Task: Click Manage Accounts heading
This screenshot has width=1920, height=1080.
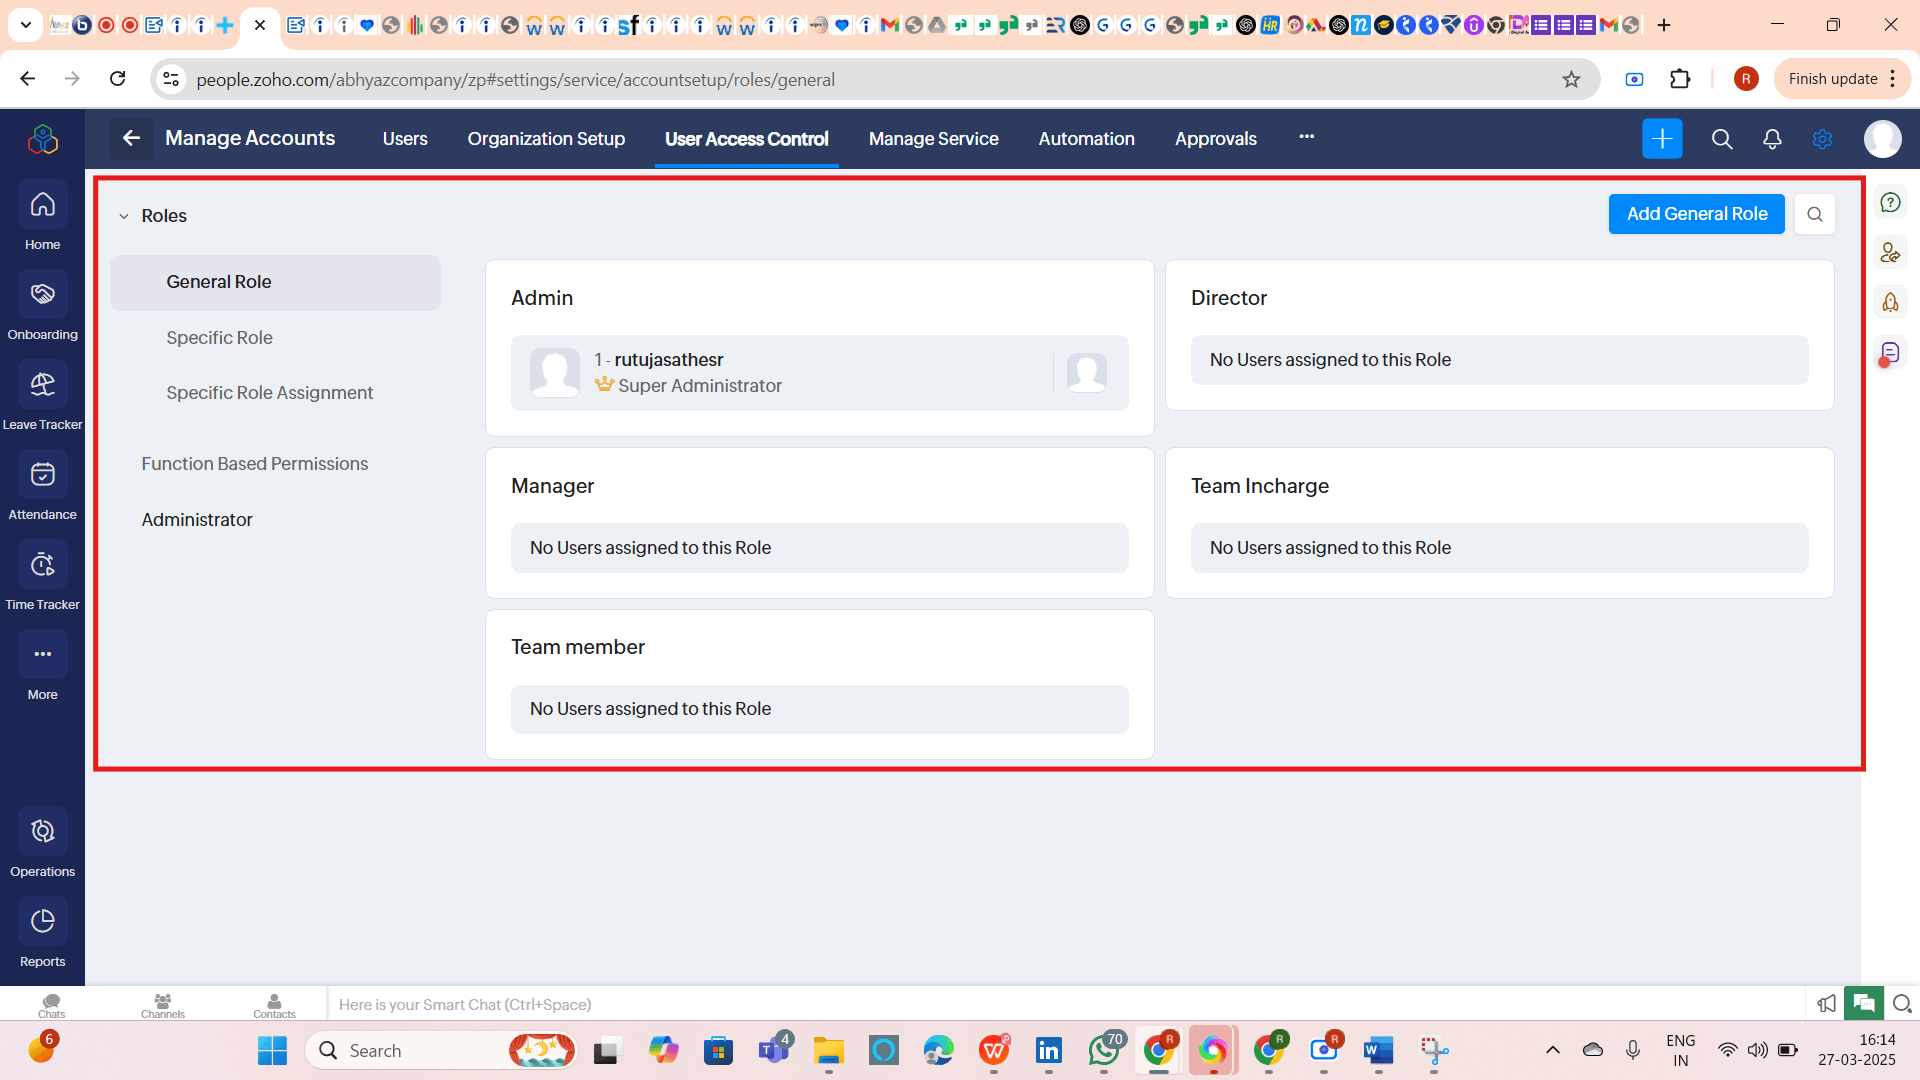Action: pos(250,138)
